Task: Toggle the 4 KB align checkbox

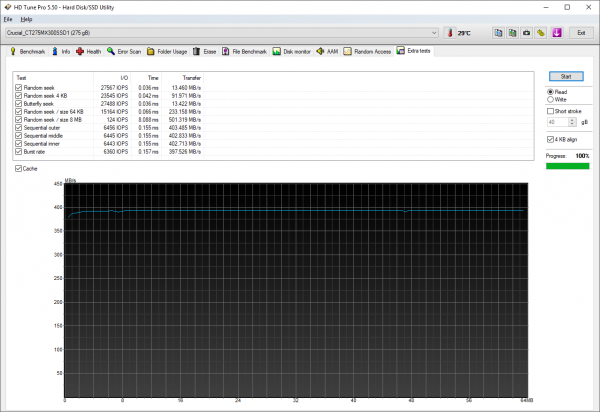Action: 550,140
